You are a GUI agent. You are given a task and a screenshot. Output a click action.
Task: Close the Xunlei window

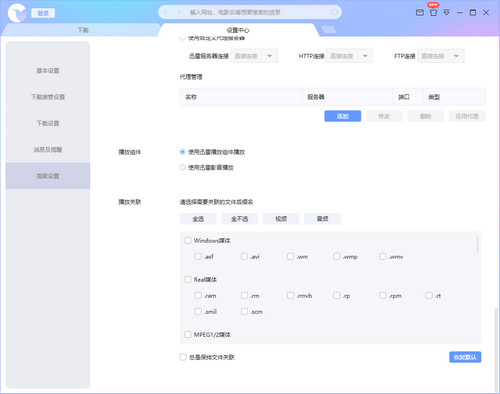[486, 13]
